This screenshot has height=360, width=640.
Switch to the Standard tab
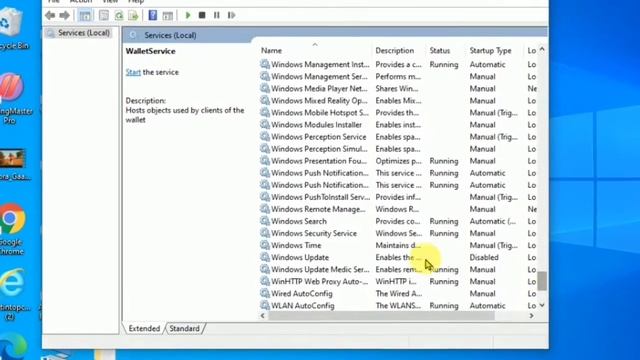(x=184, y=329)
